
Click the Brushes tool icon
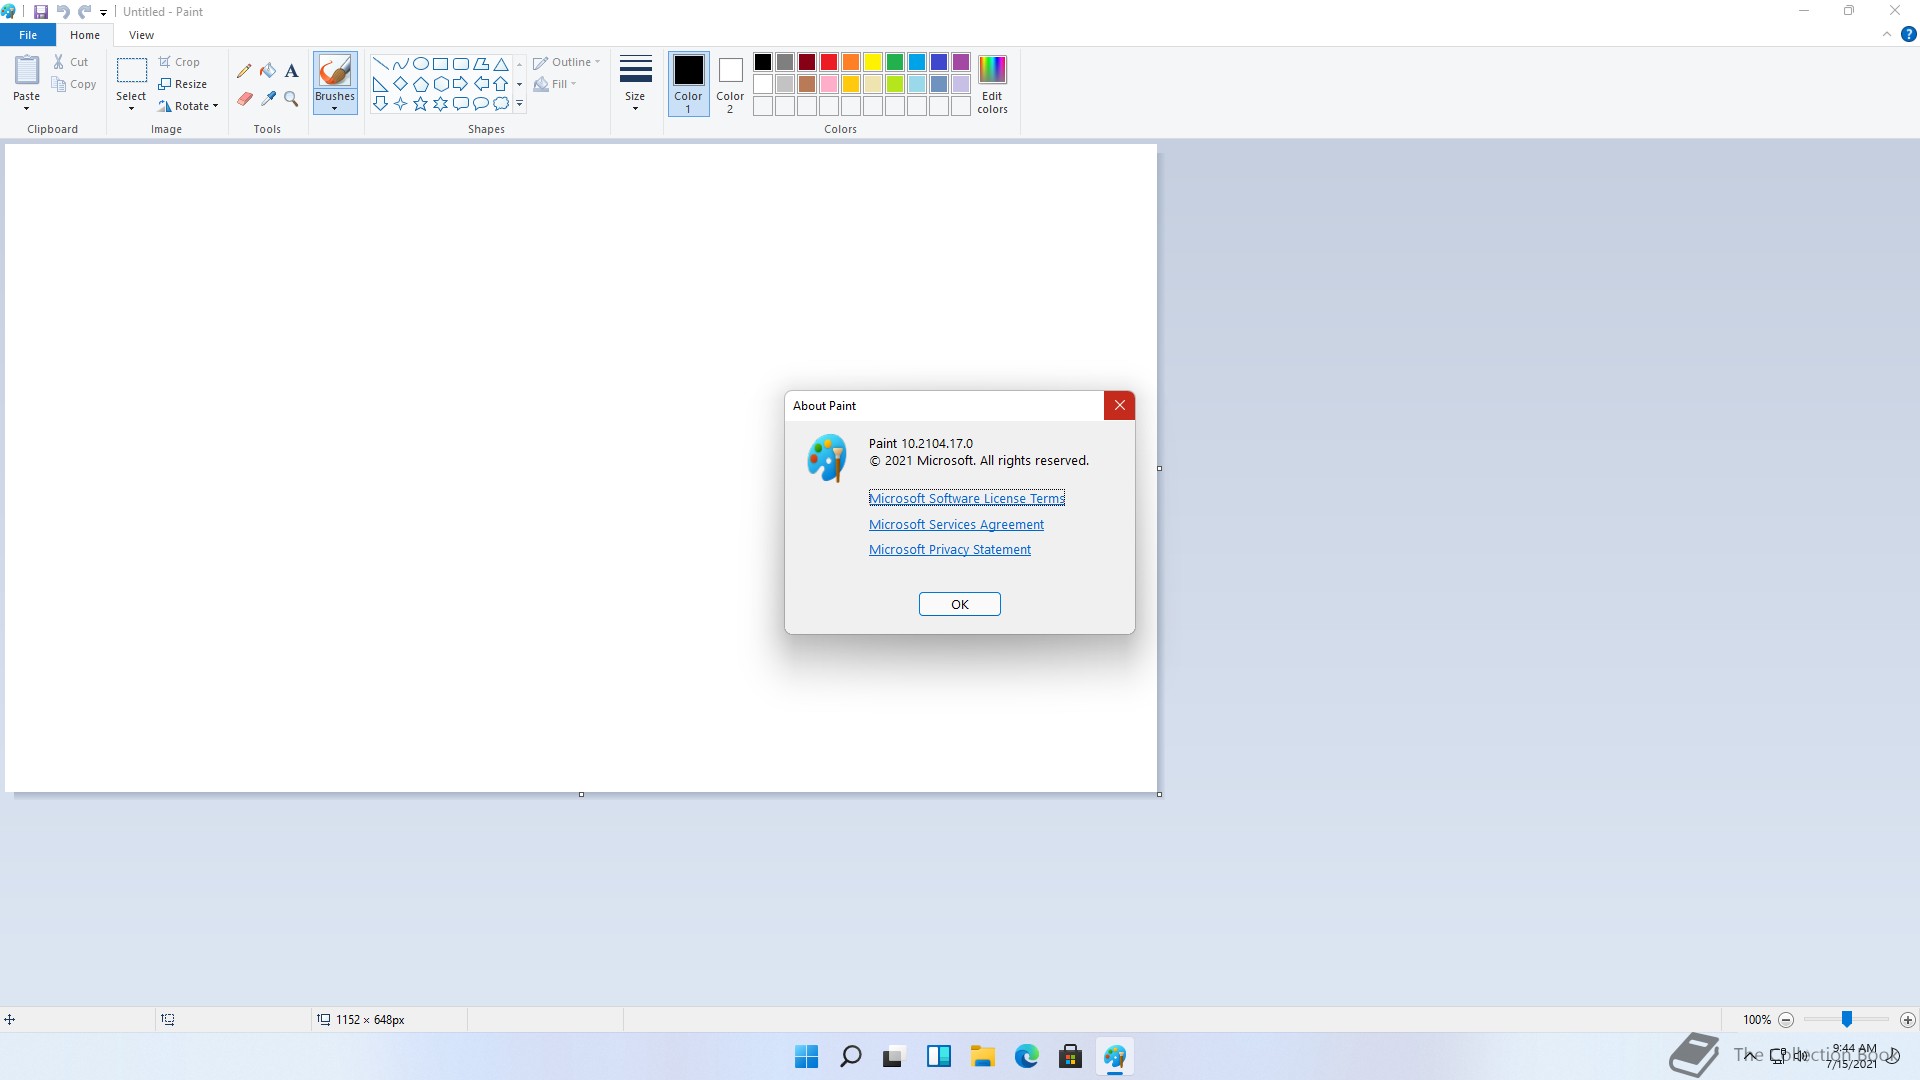click(x=334, y=71)
